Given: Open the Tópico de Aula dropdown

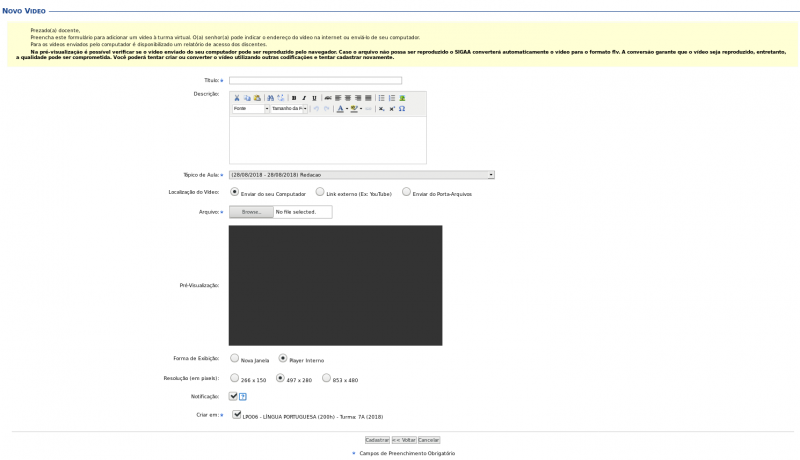Looking at the screenshot, I should 361,175.
